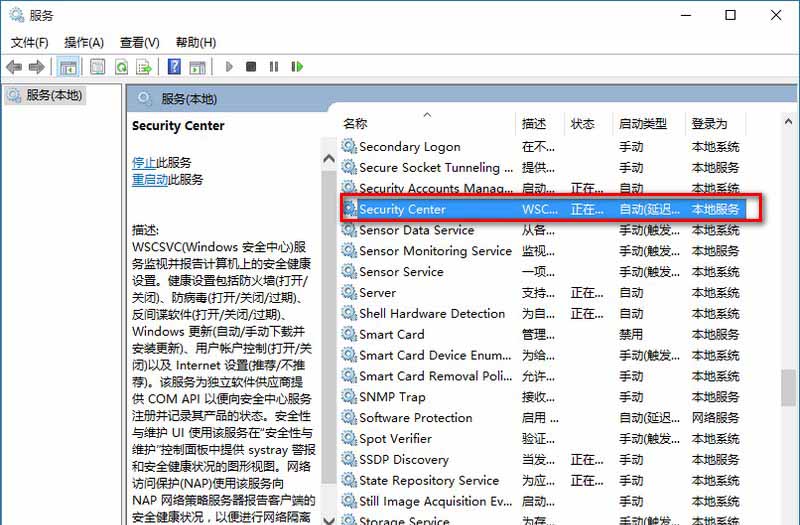
Task: Click the Refresh toolbar icon
Action: point(121,67)
